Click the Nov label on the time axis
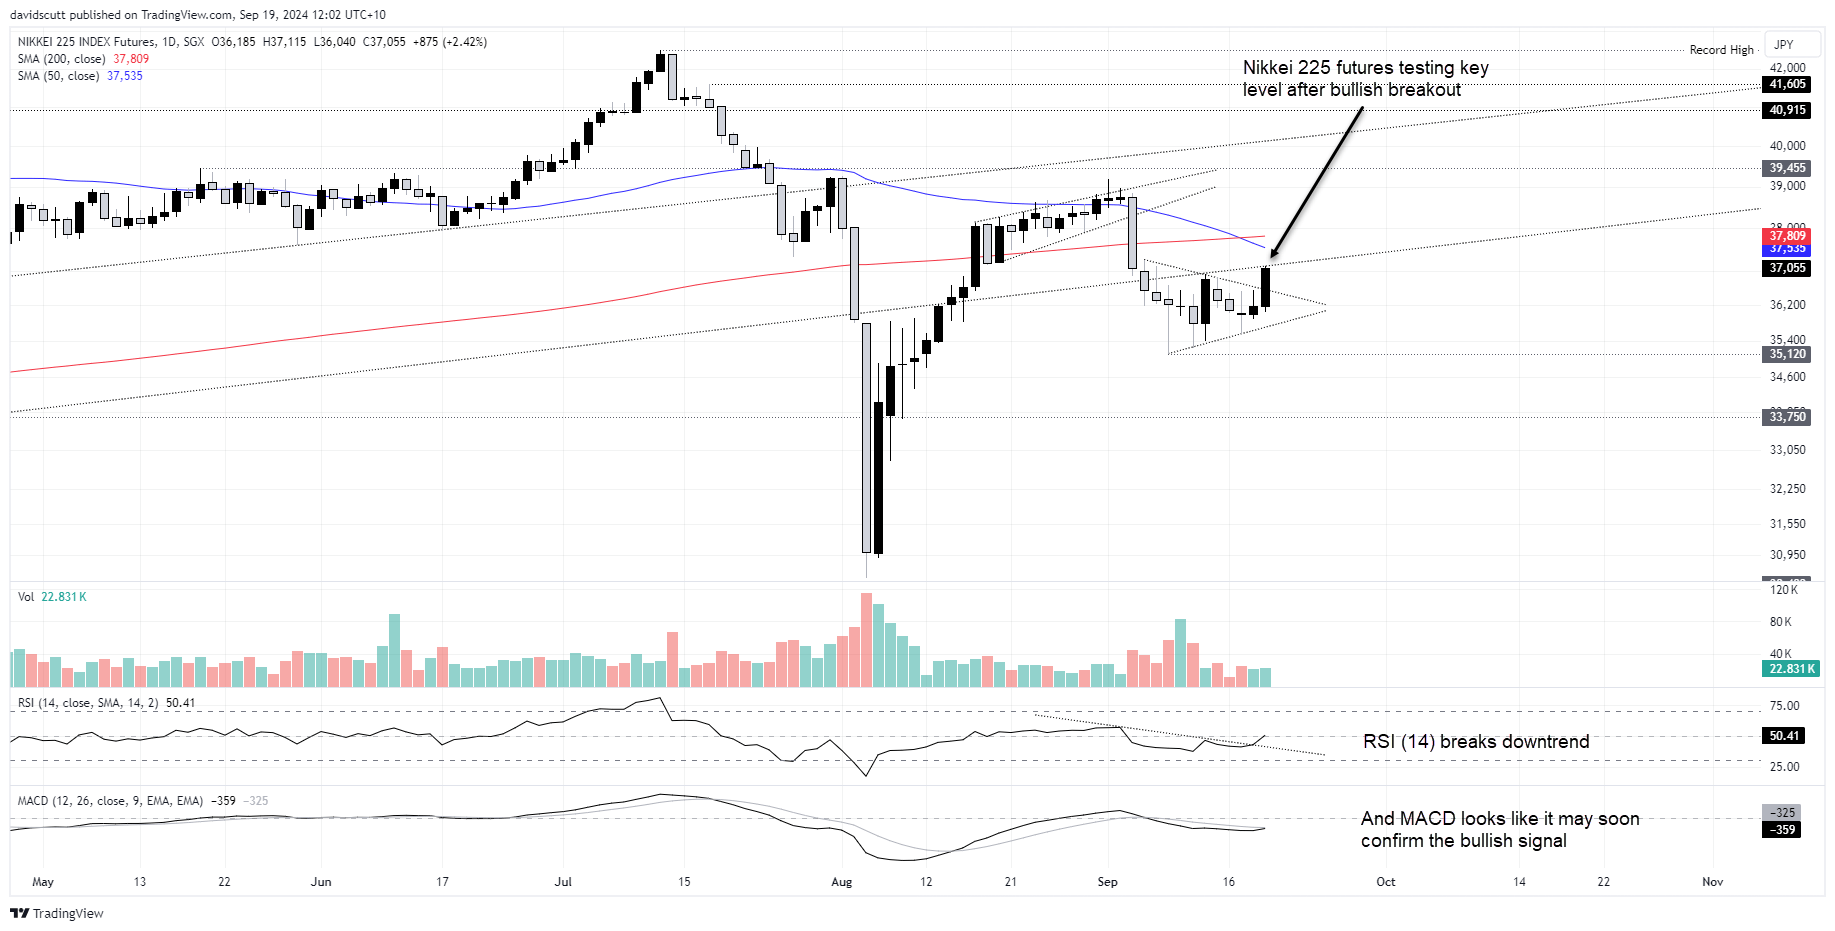1835x931 pixels. pos(1713,882)
